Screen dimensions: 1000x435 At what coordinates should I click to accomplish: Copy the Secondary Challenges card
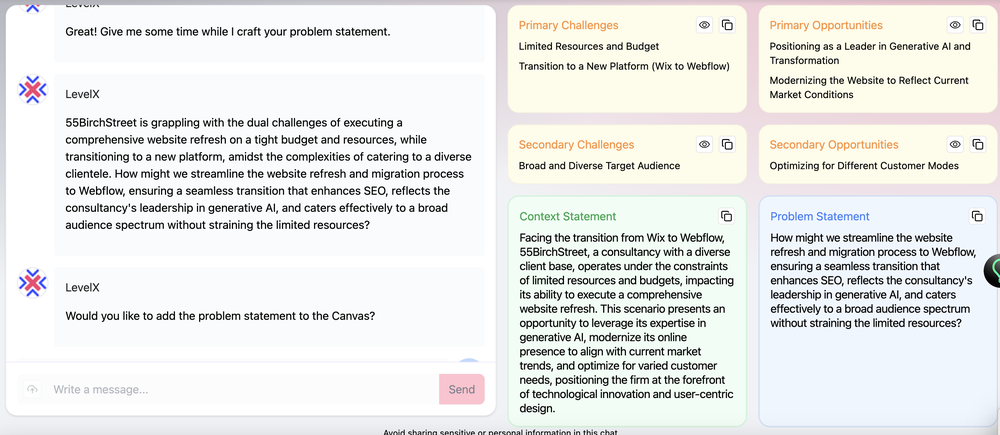pos(727,145)
